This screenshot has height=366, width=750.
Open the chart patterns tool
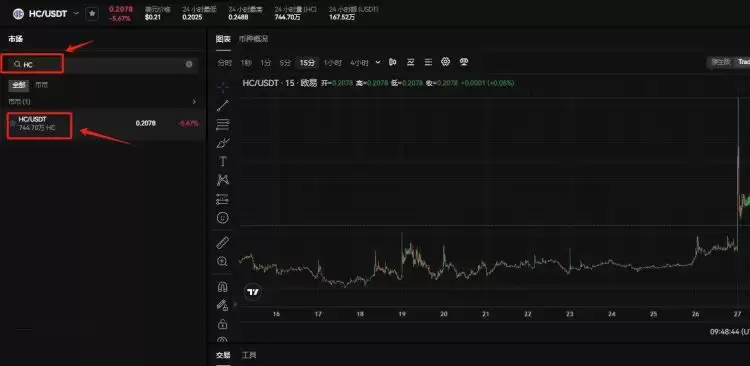point(223,180)
